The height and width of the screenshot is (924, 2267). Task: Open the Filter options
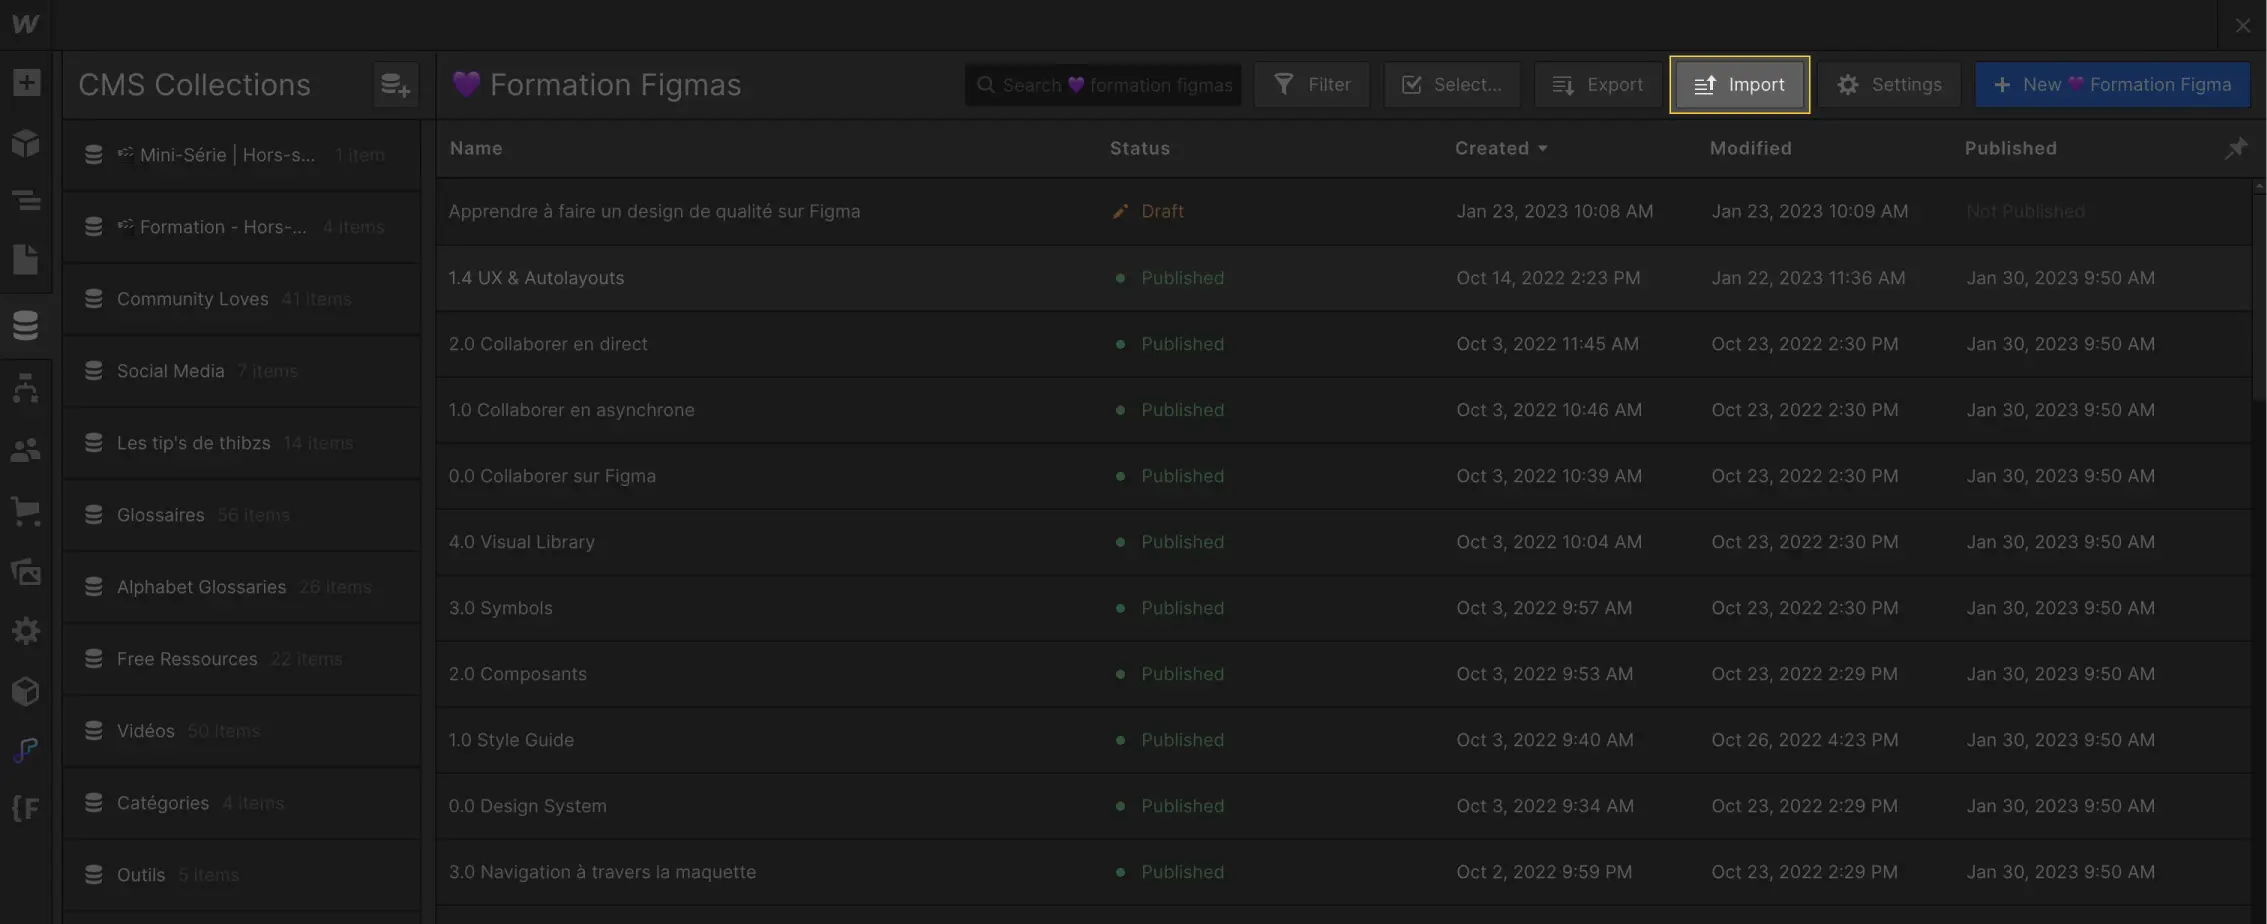pyautogui.click(x=1312, y=85)
